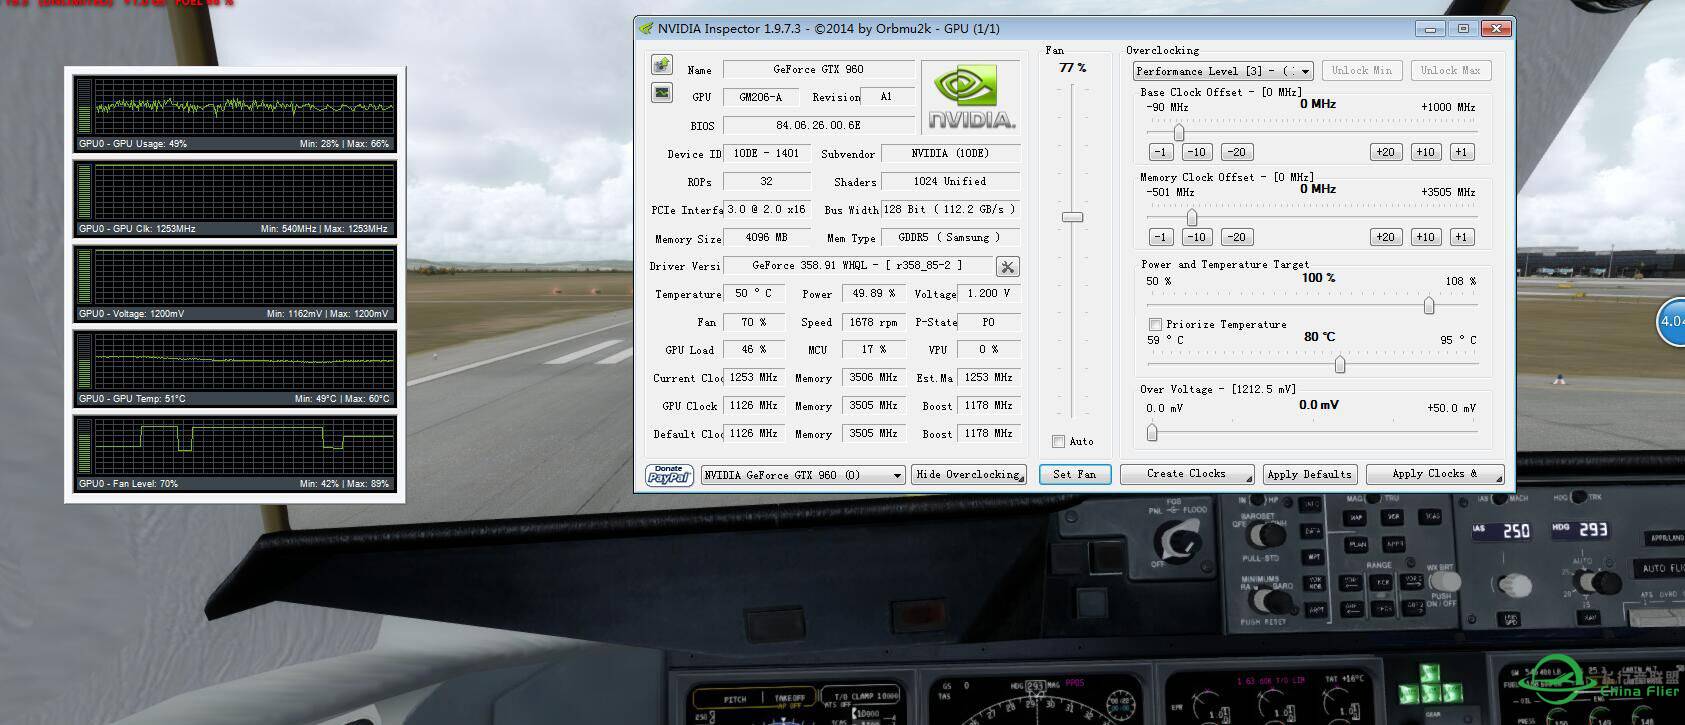Click Apply Defaults button
Viewport: 1685px width, 725px height.
[1309, 474]
